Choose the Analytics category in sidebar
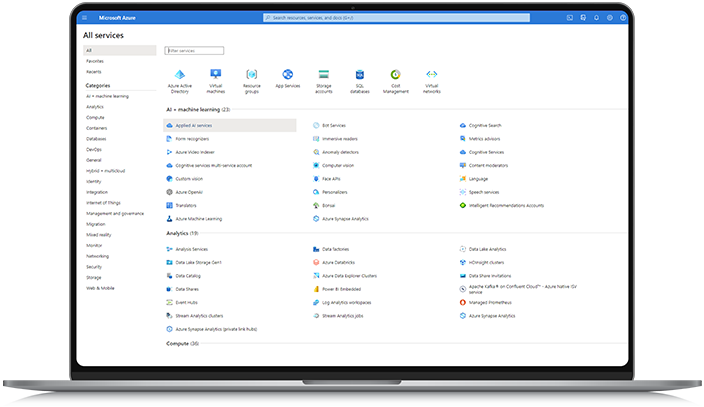Screen dimensions: 704x407 95,107
